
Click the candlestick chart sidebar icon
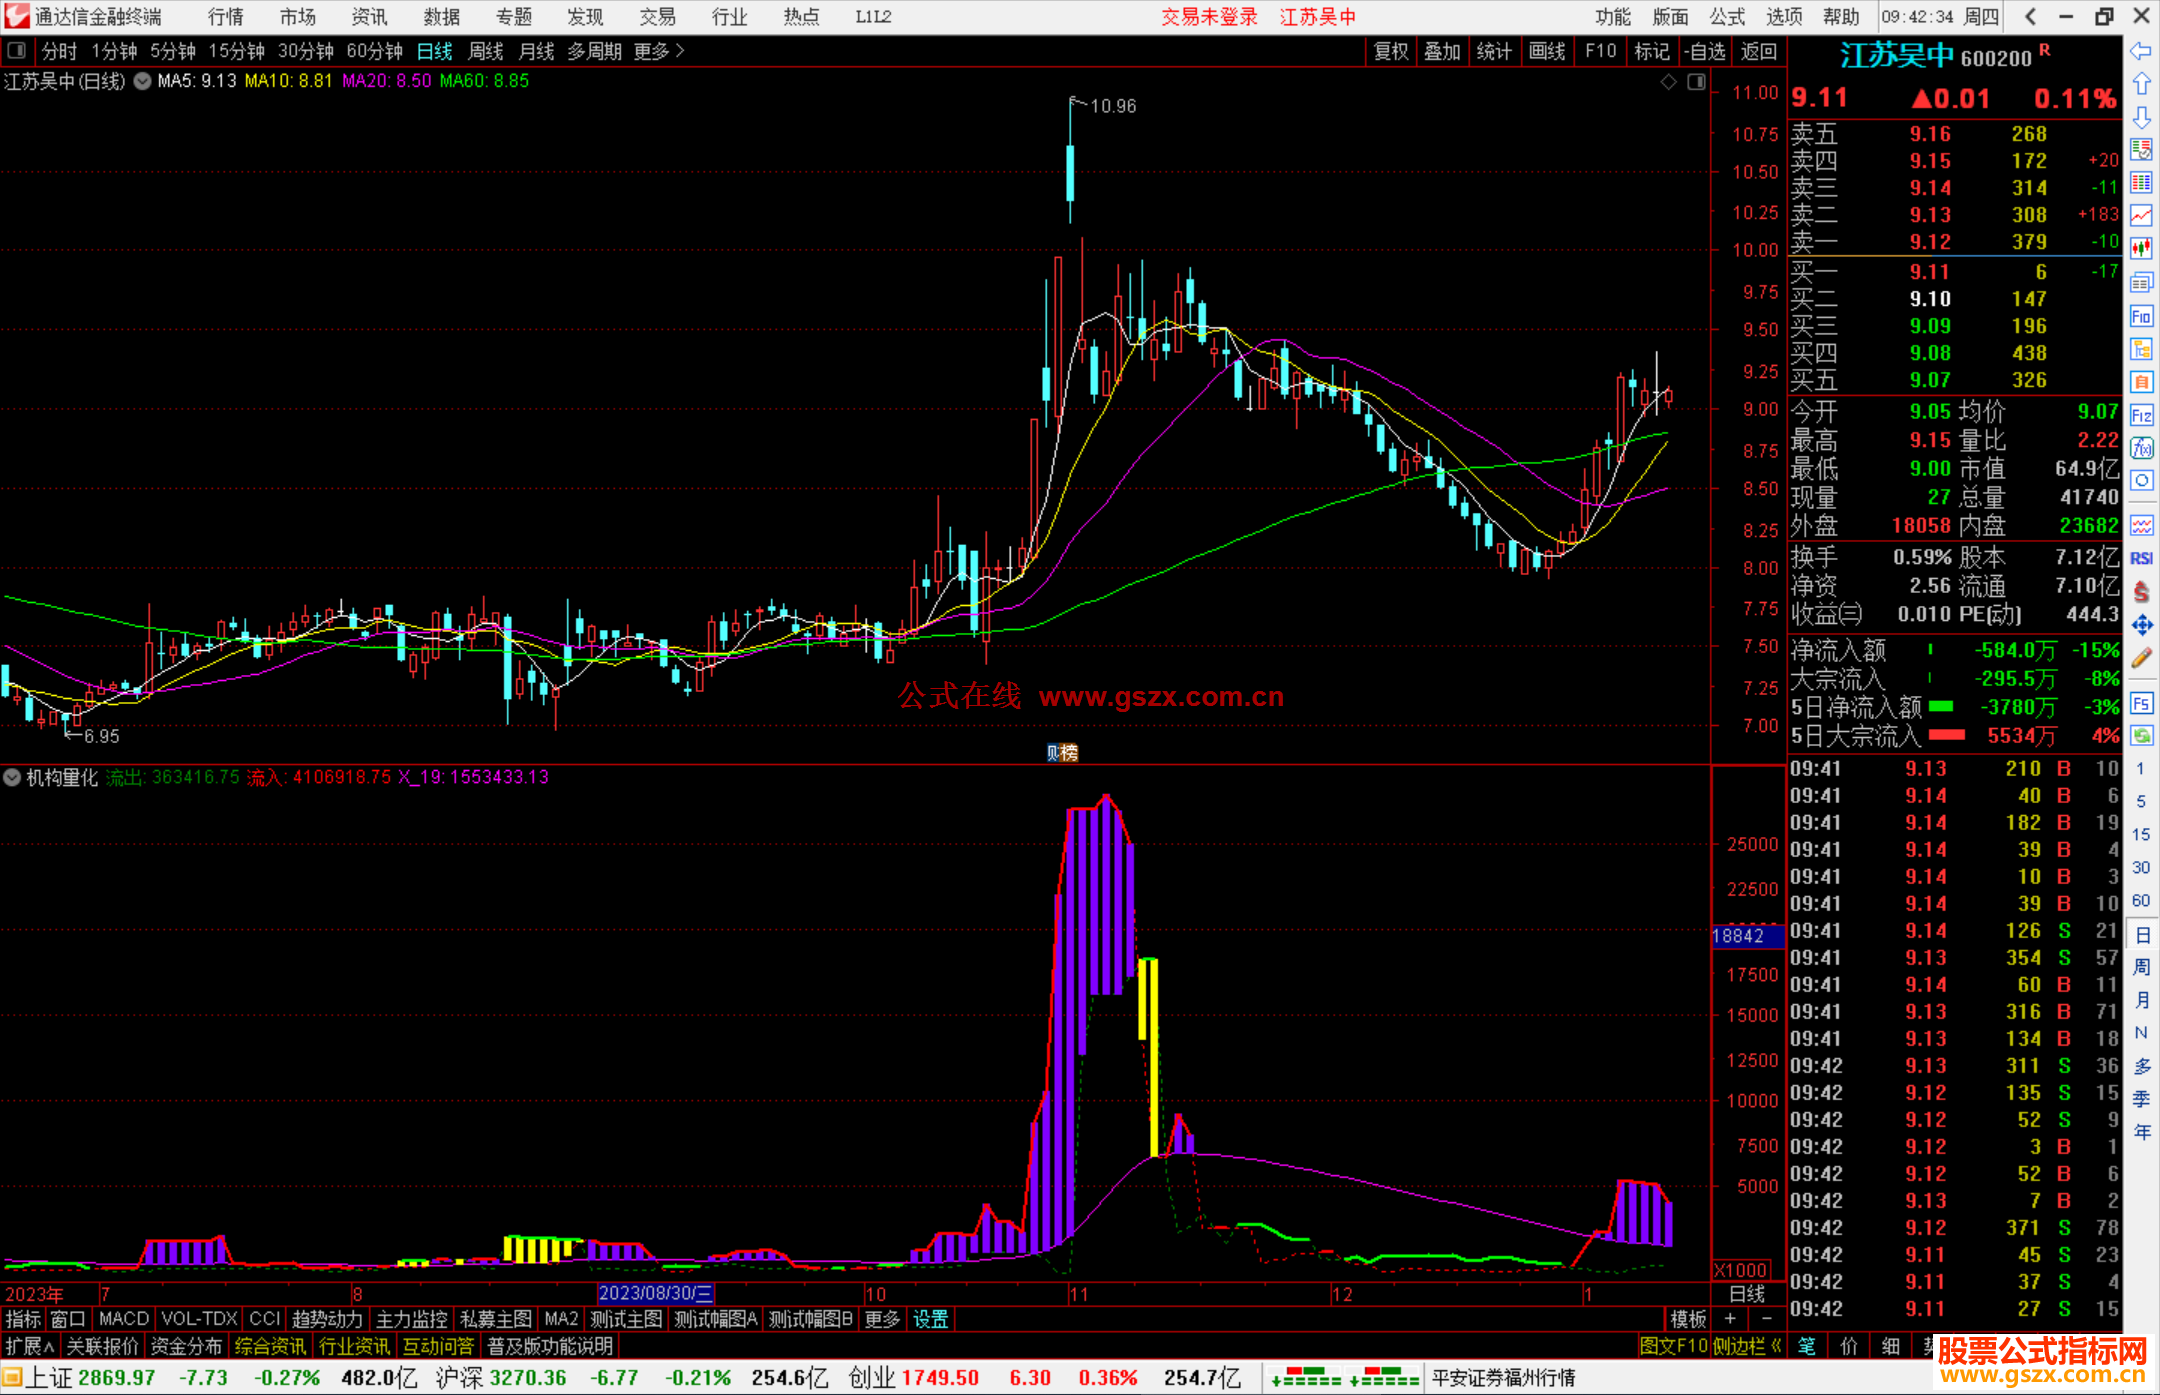click(x=2141, y=248)
